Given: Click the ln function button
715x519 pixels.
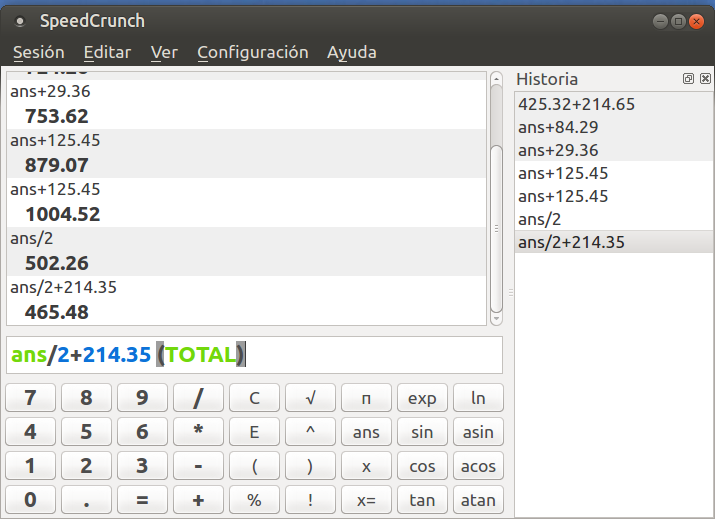Looking at the screenshot, I should [478, 398].
